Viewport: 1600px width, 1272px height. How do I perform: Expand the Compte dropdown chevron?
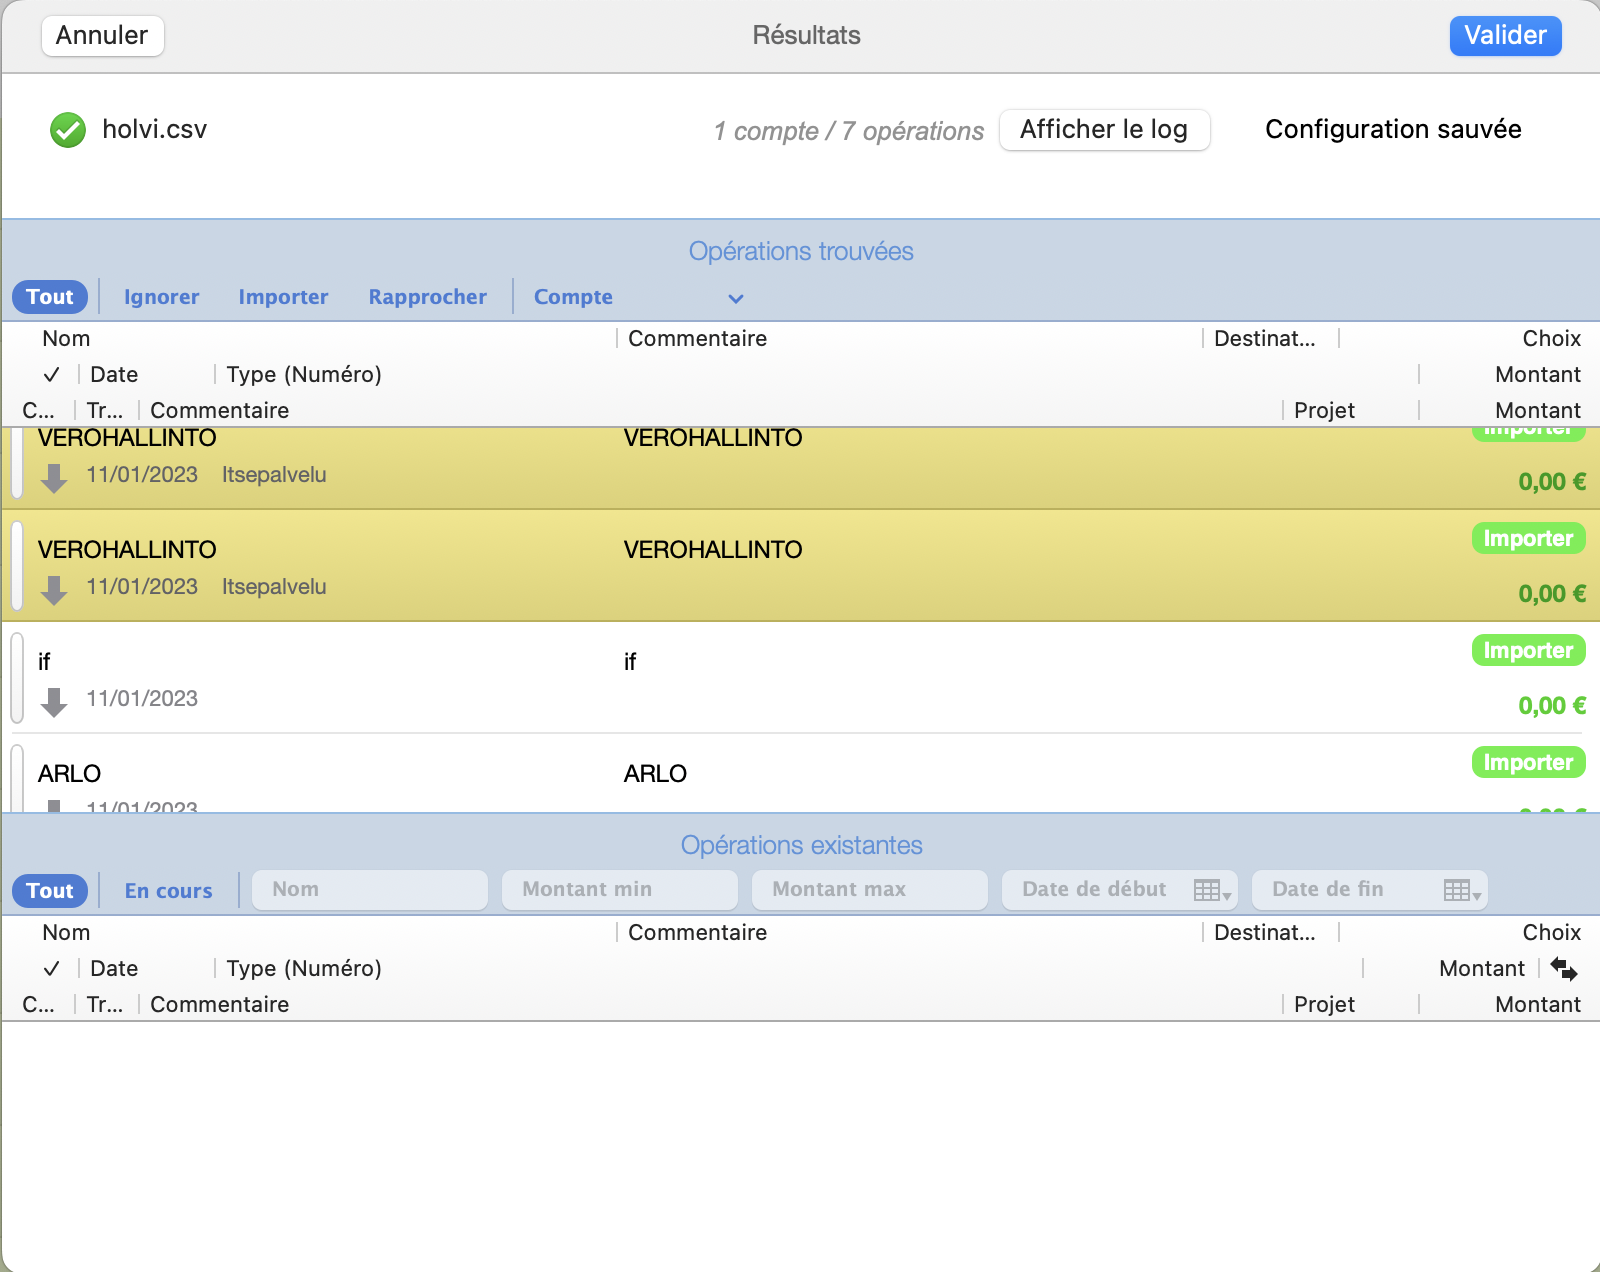click(736, 298)
